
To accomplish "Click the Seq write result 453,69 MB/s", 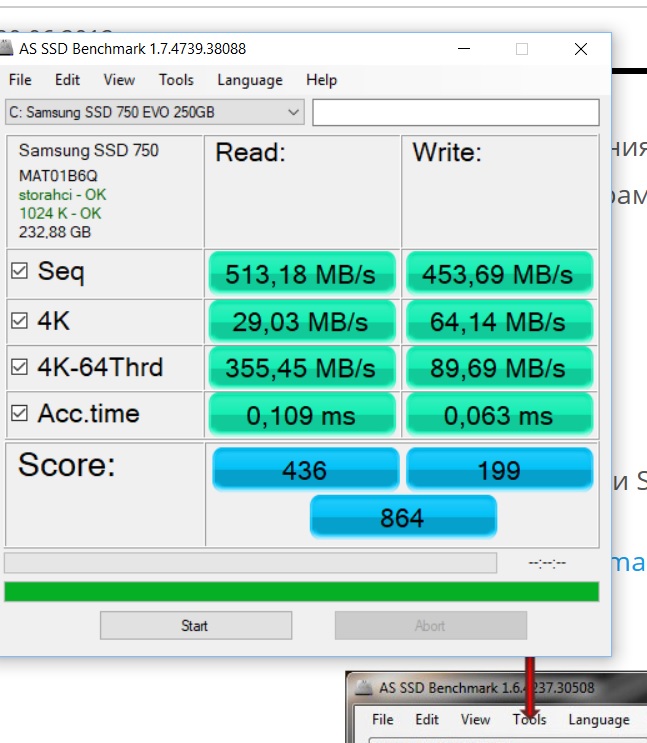I will 500,273.
